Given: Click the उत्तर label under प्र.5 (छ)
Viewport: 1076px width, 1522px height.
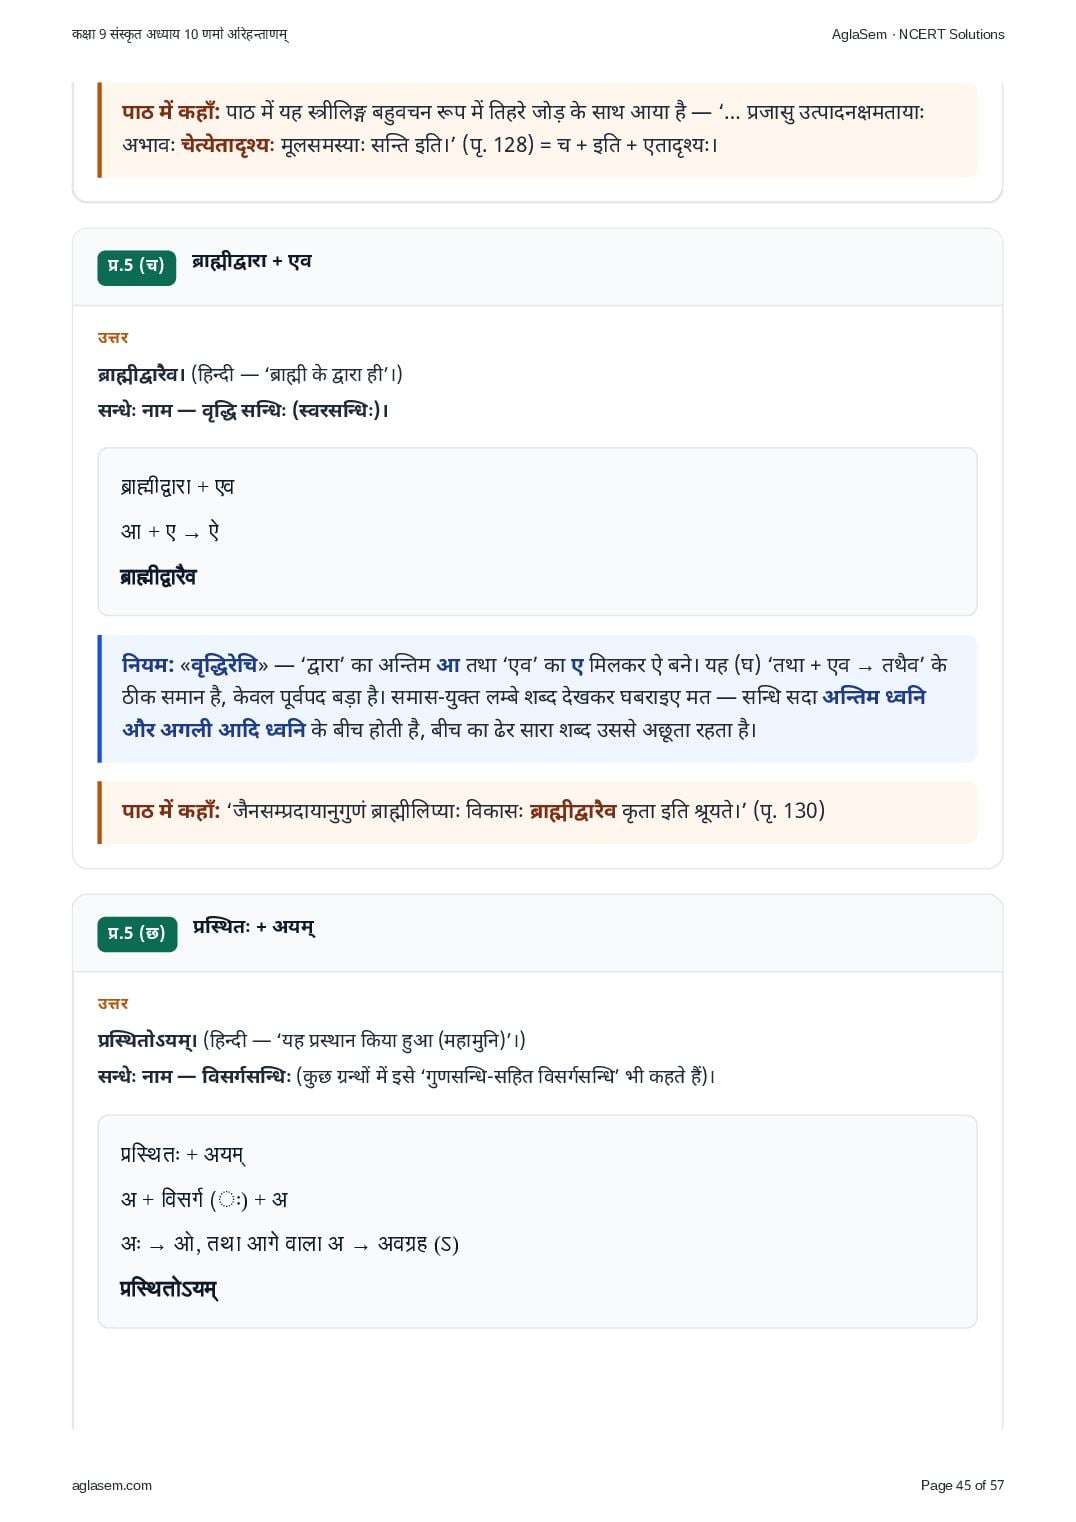Looking at the screenshot, I should click(x=113, y=1004).
